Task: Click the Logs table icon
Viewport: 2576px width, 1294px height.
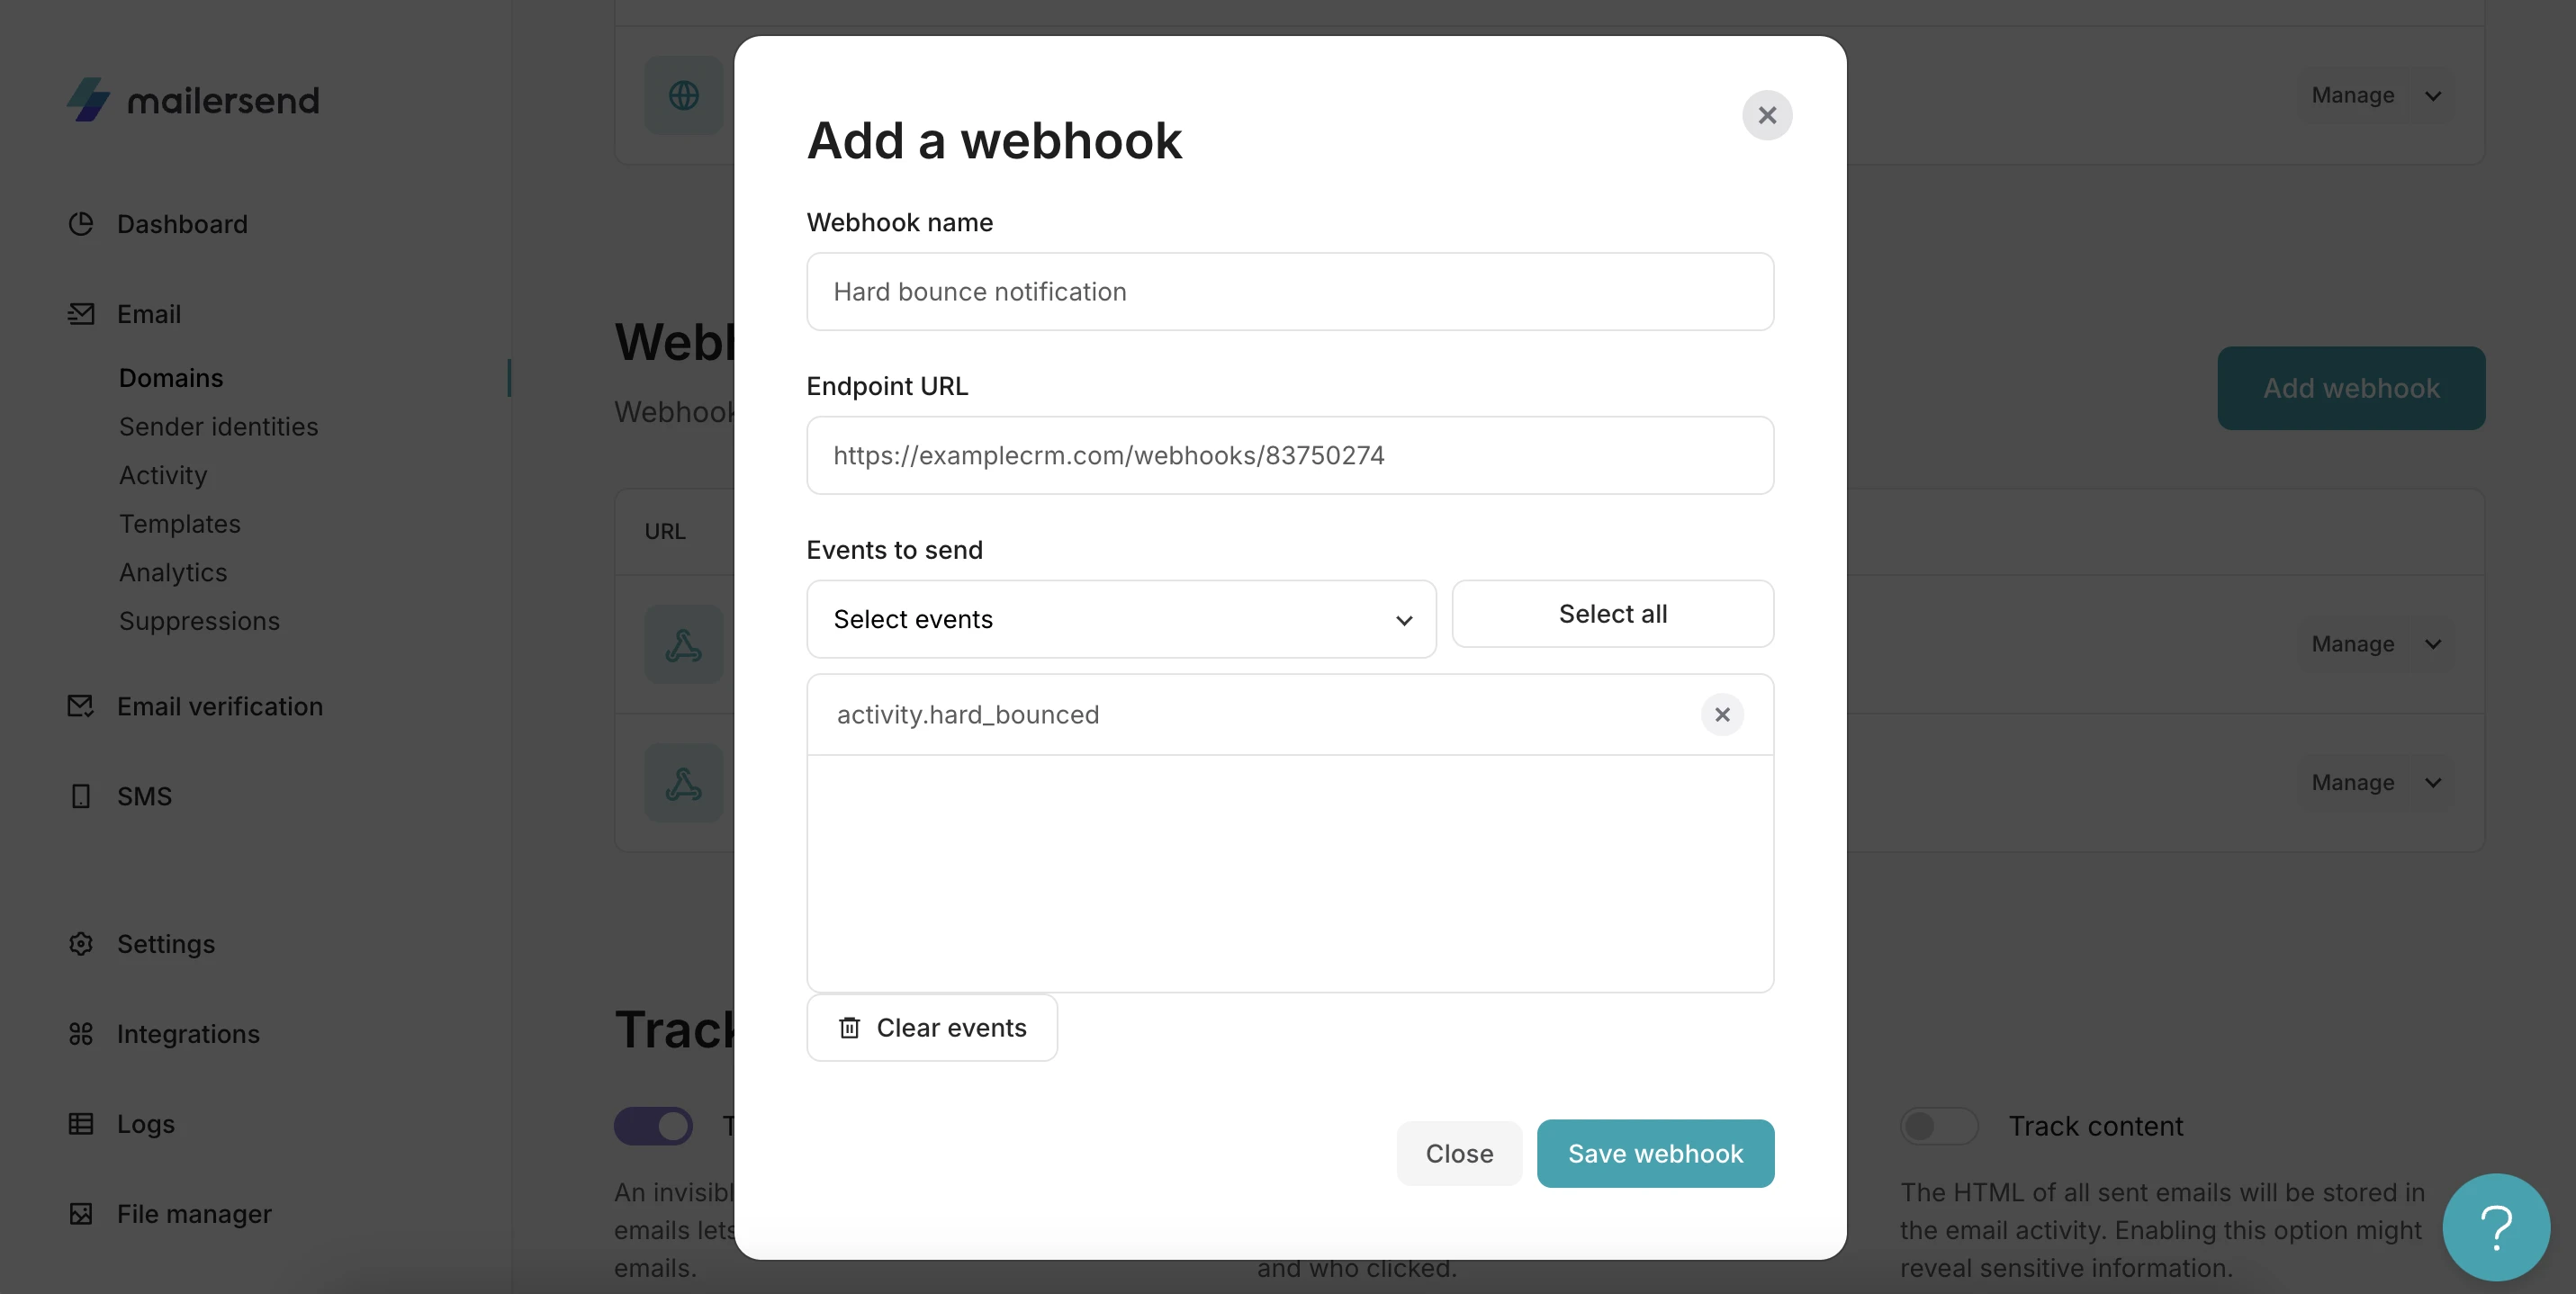Action: click(81, 1123)
